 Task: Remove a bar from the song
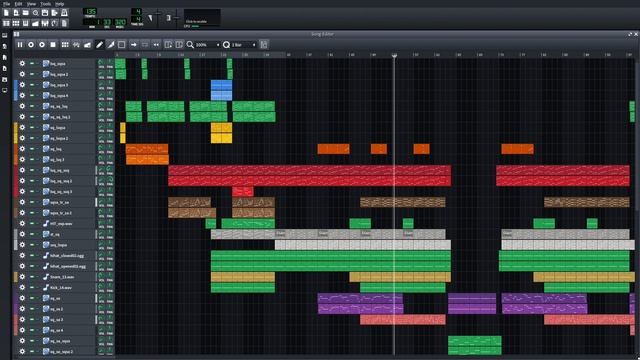pyautogui.click(x=179, y=44)
